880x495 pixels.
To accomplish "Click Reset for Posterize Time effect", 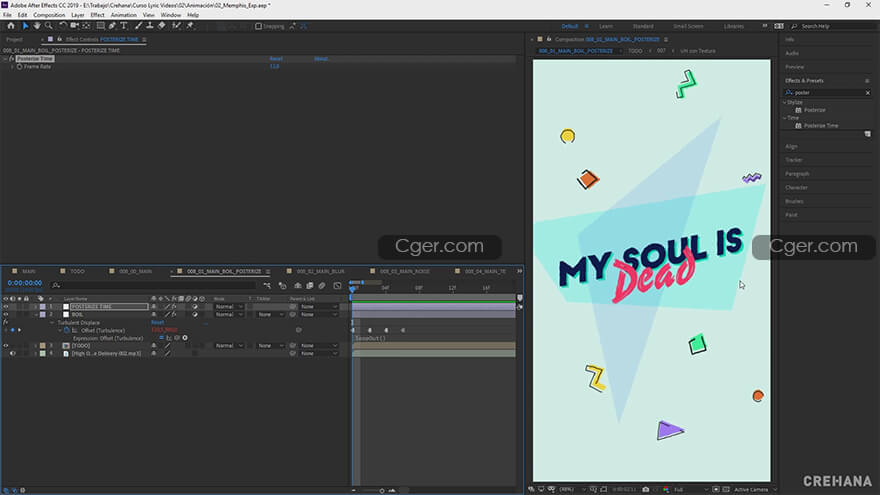I will click(x=276, y=59).
